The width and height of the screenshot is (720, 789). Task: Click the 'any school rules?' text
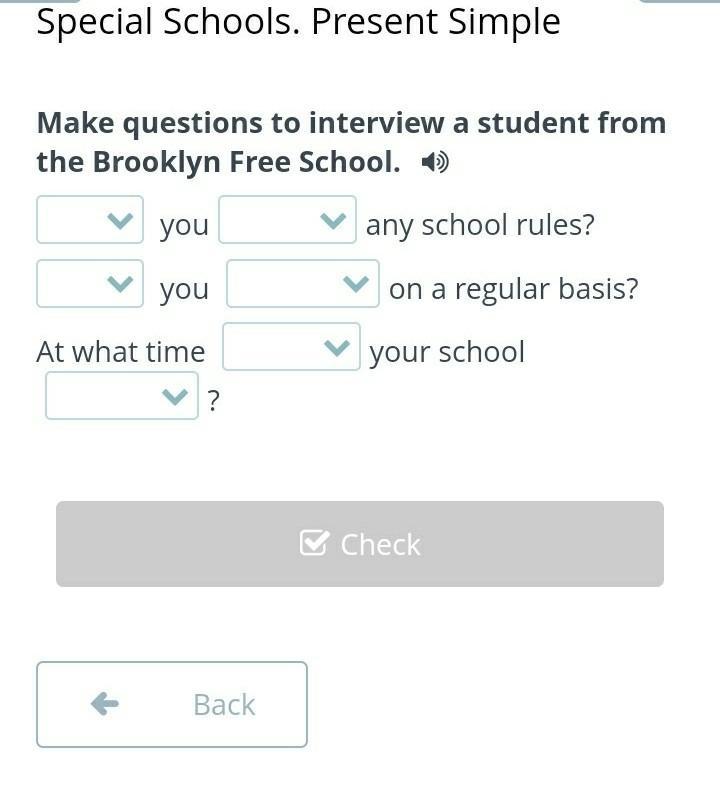(x=480, y=224)
